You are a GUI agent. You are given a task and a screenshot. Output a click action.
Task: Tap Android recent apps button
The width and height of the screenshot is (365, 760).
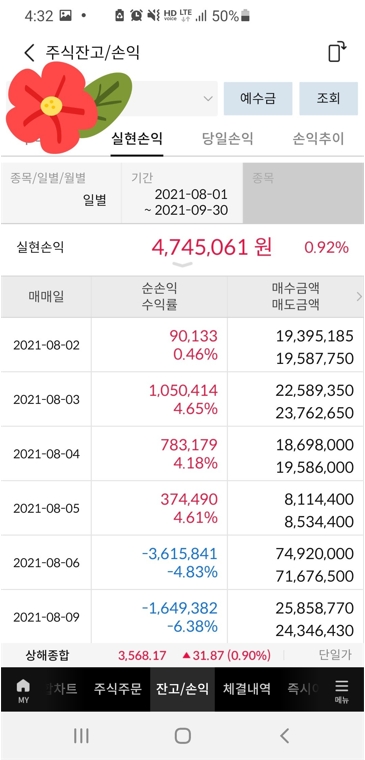(x=81, y=736)
